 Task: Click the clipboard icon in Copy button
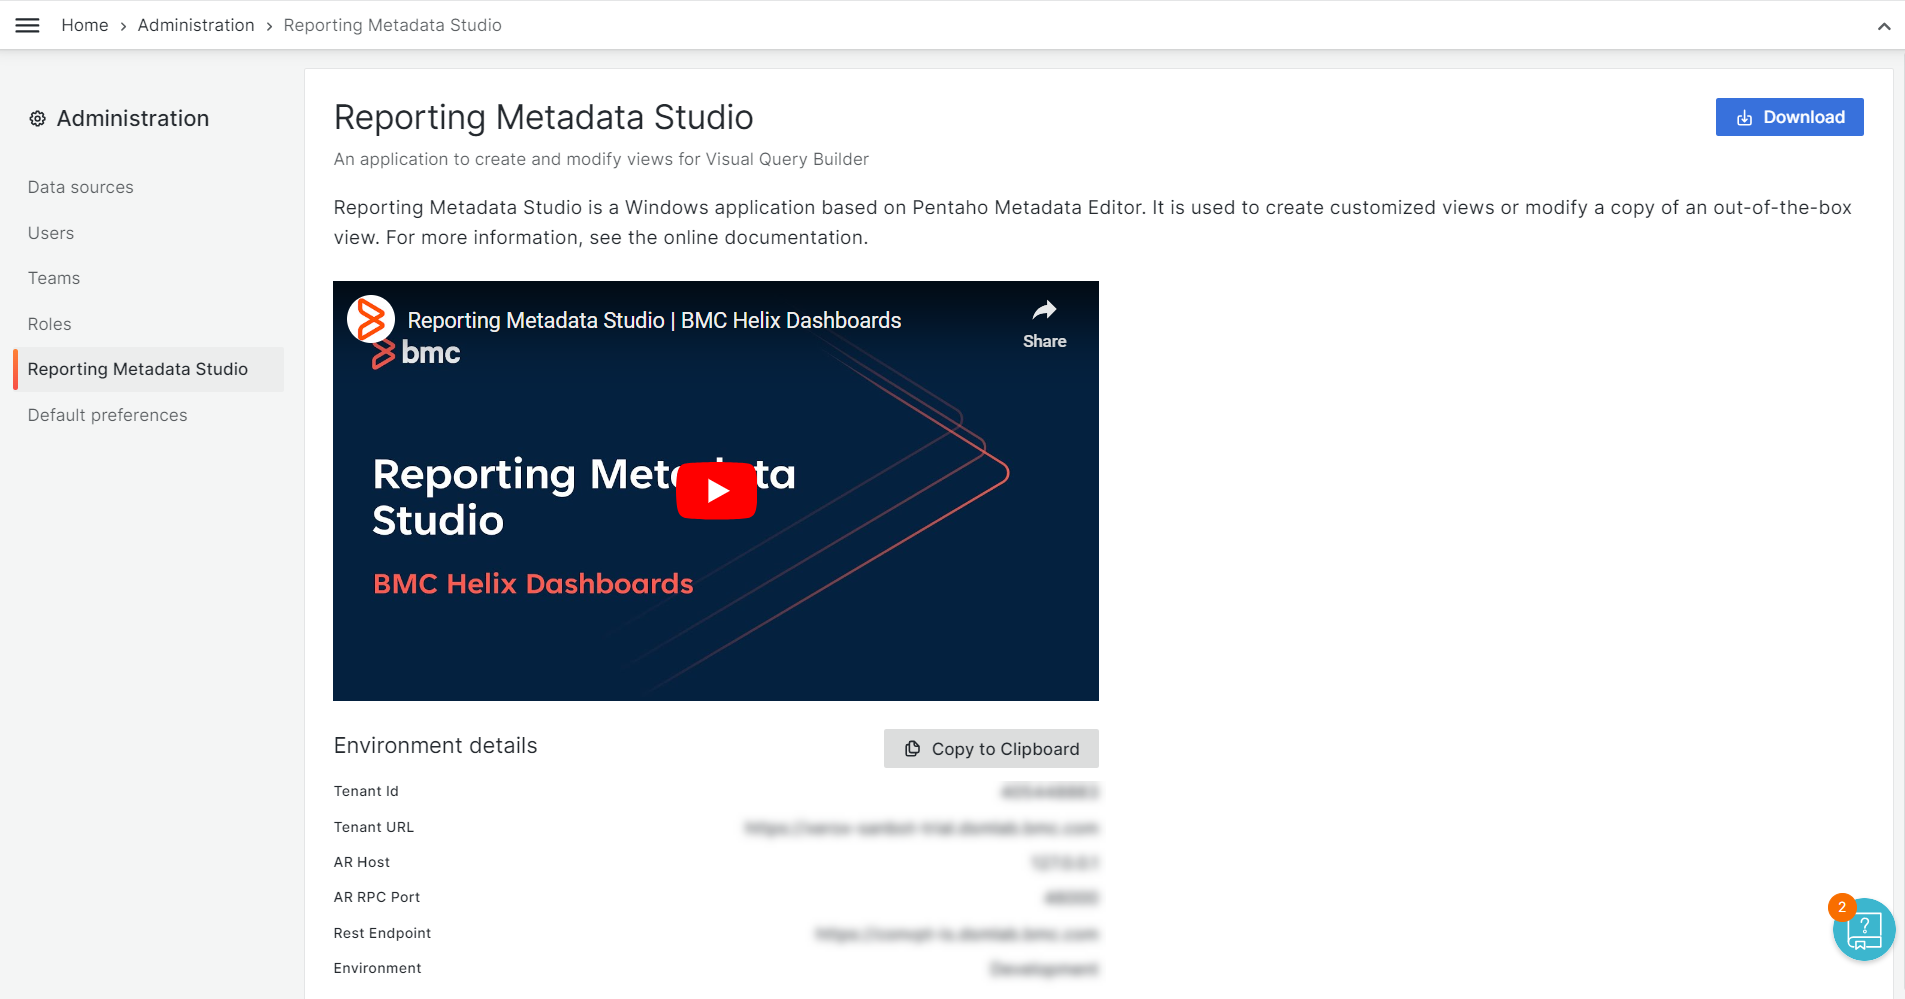pyautogui.click(x=913, y=749)
